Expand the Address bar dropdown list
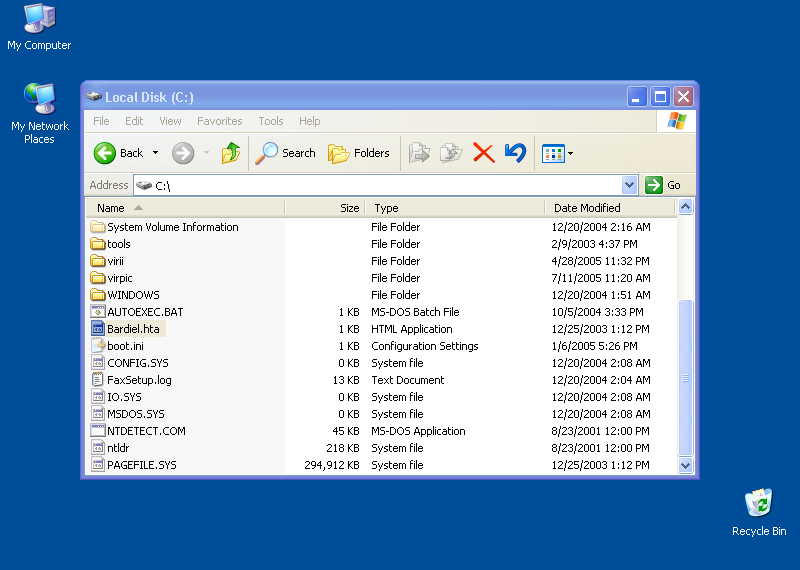This screenshot has width=800, height=570. [x=630, y=185]
